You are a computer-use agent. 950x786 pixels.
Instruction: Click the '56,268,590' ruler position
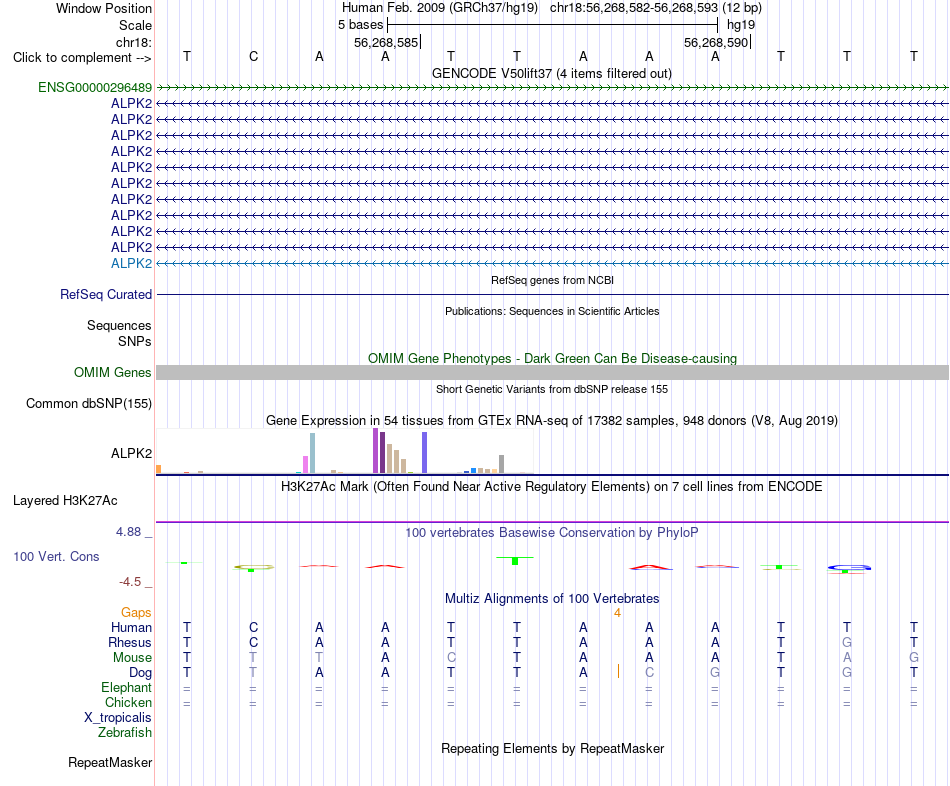716,42
